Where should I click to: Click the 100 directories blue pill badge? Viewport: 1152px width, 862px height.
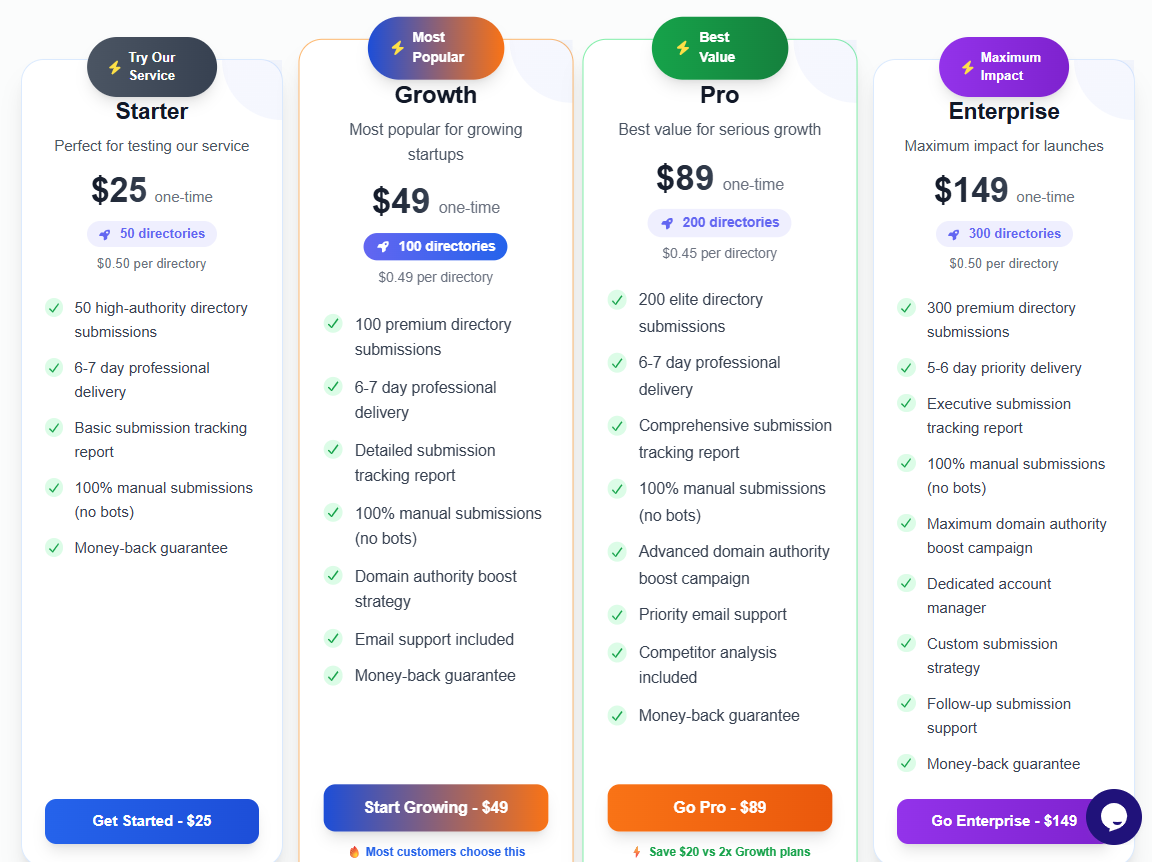pyautogui.click(x=435, y=247)
